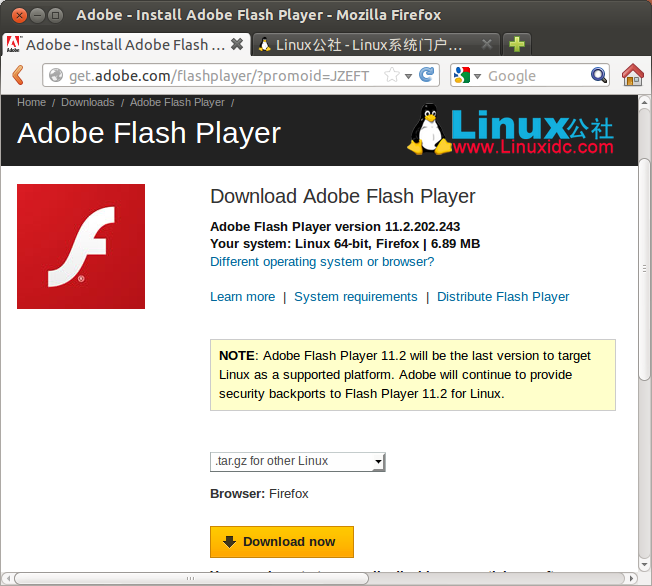The width and height of the screenshot is (652, 586).
Task: Click the horizontal scrollbar thumb
Action: [191, 578]
